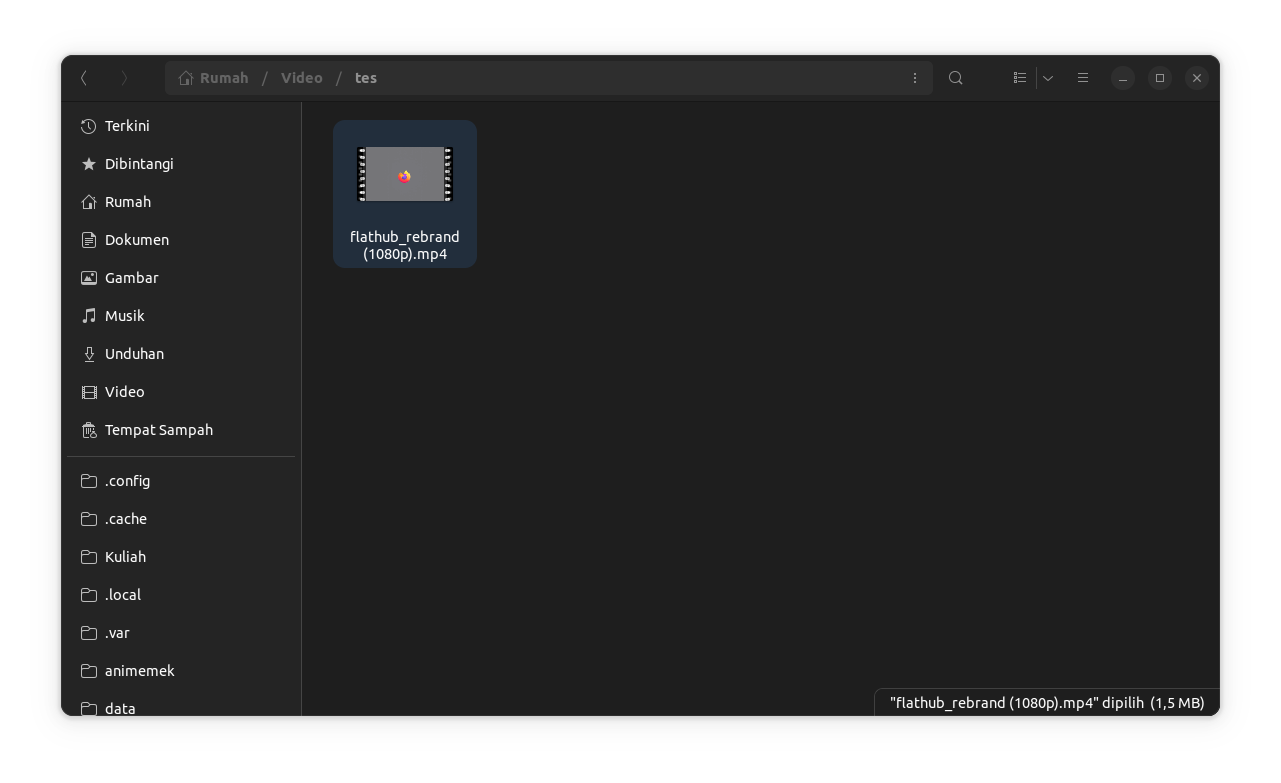Click the Musik note icon
Viewport: 1281px width, 783px height.
click(x=89, y=316)
